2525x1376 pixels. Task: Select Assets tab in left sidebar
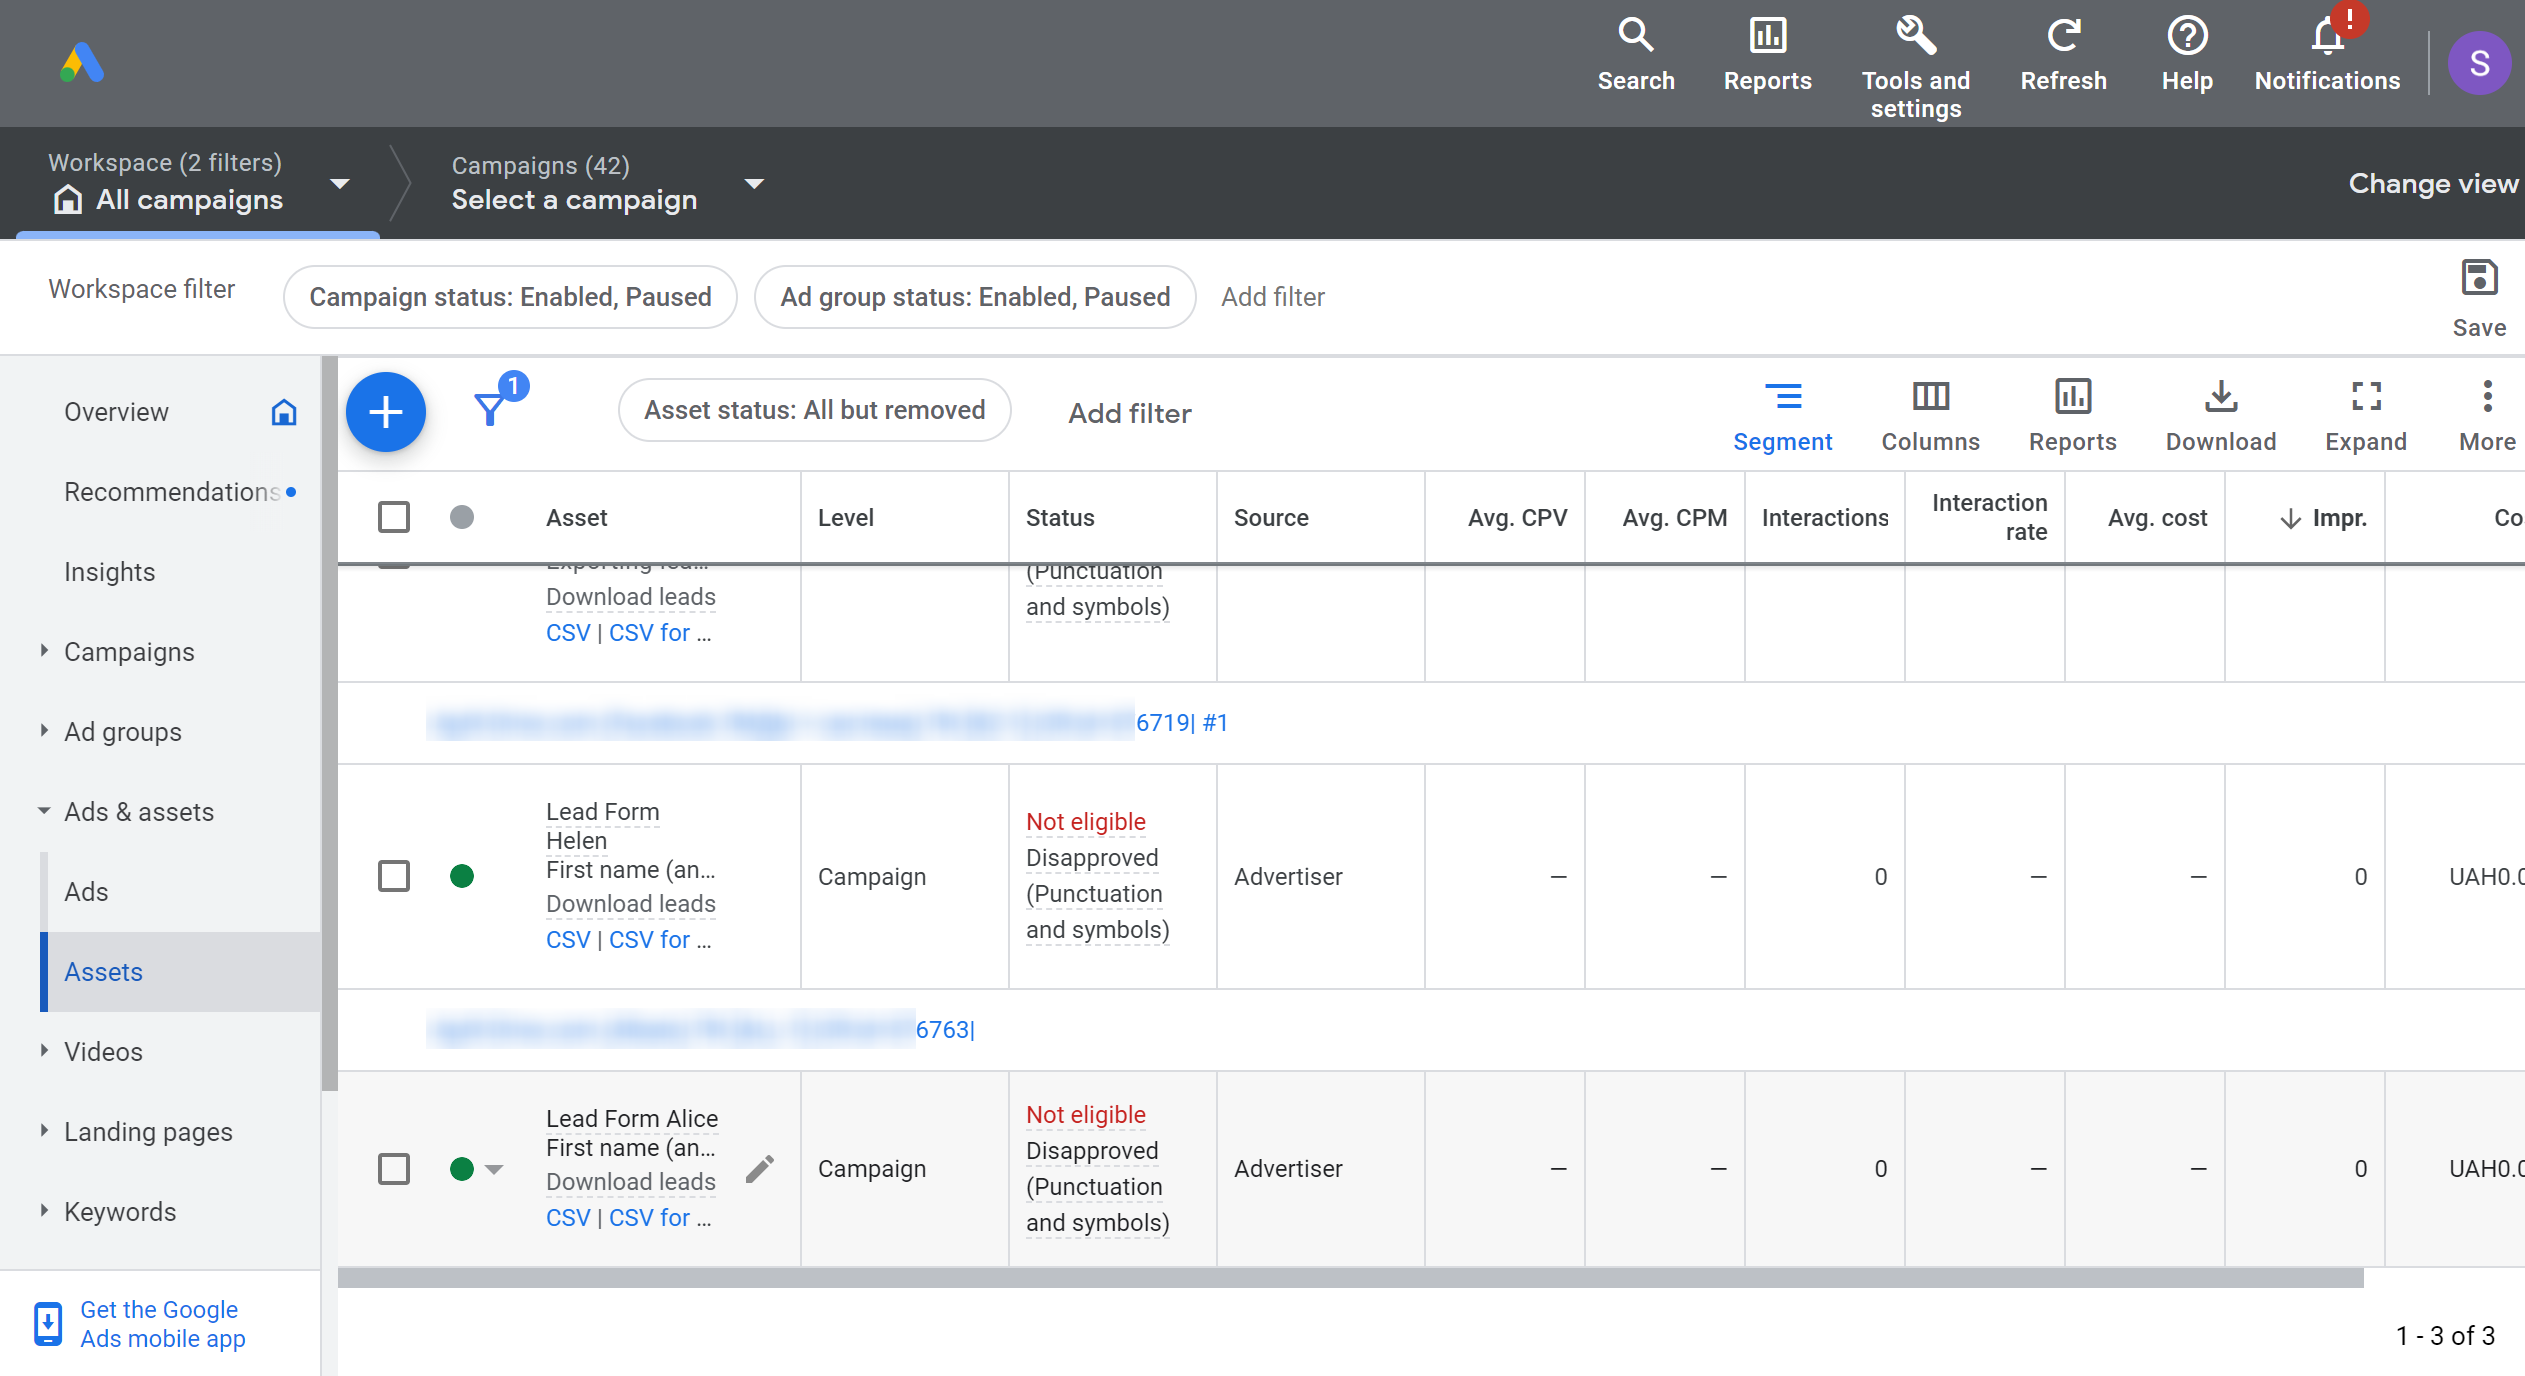(102, 971)
